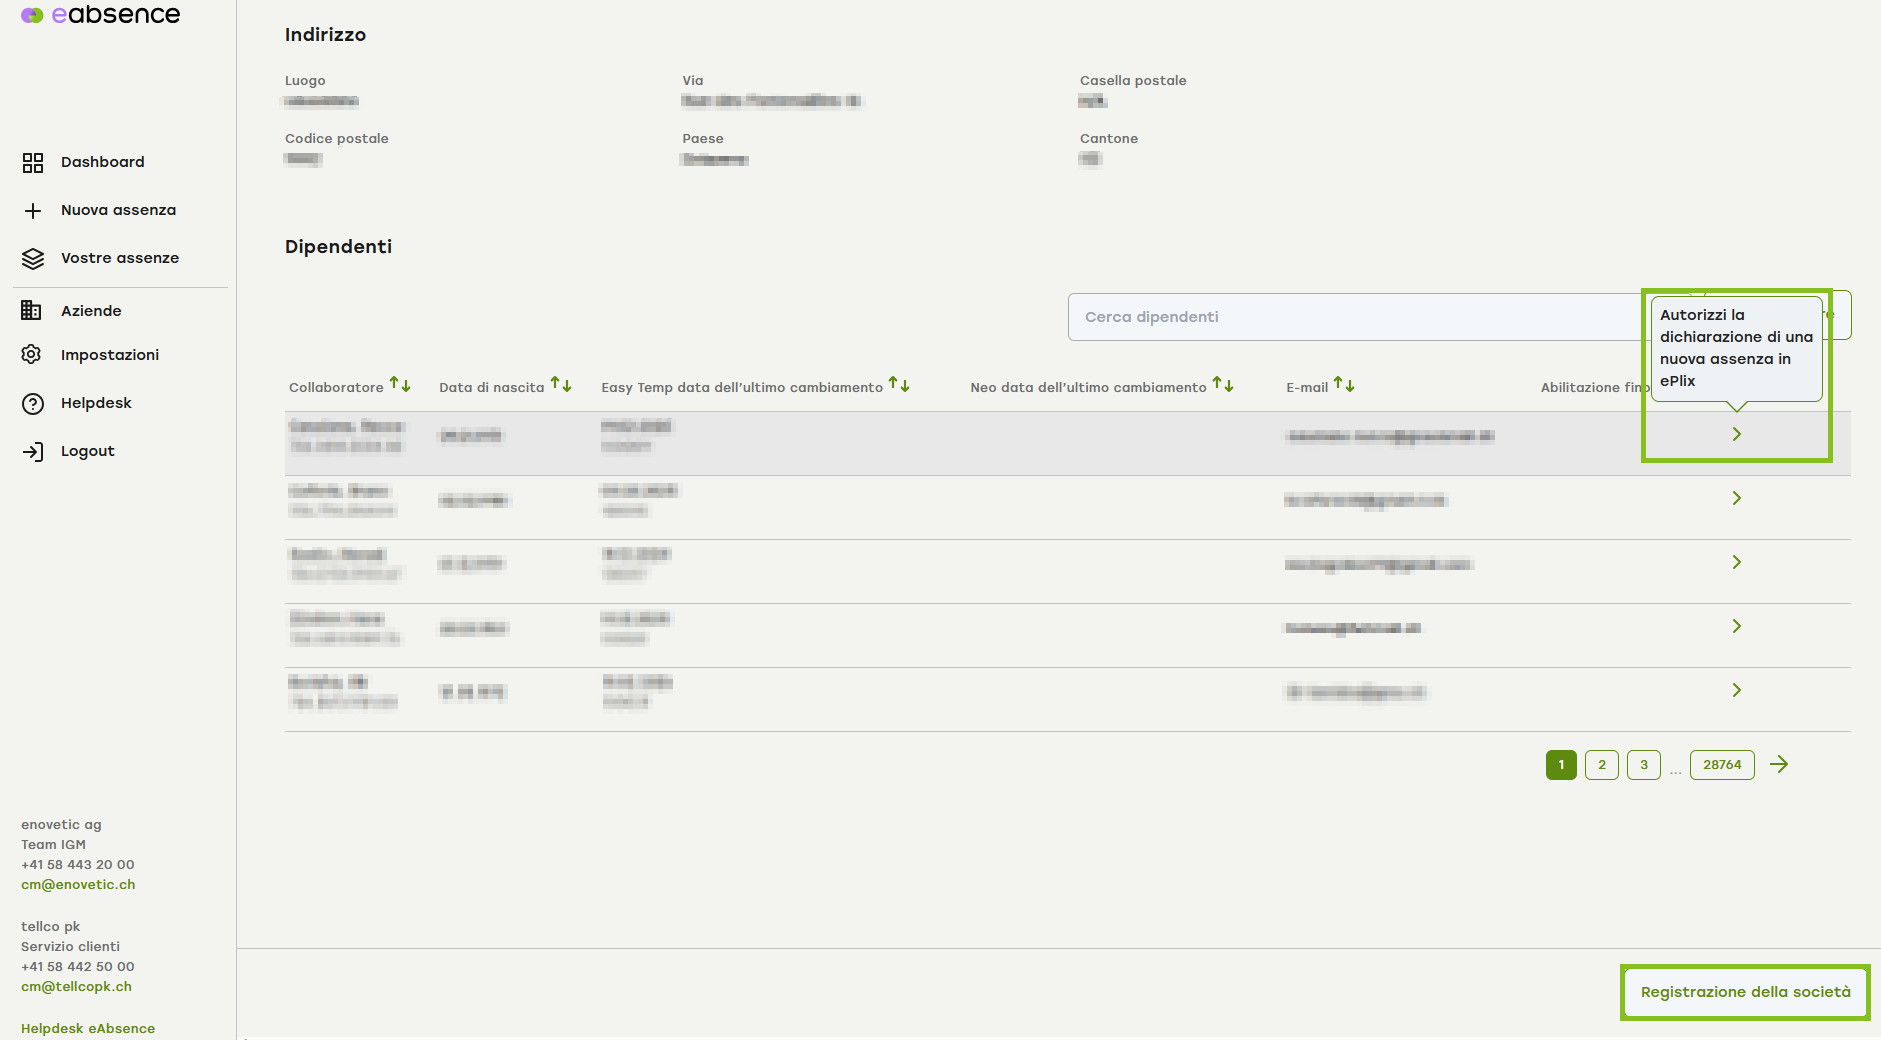1881x1040 pixels.
Task: Click Registrazione della società button
Action: click(1745, 992)
